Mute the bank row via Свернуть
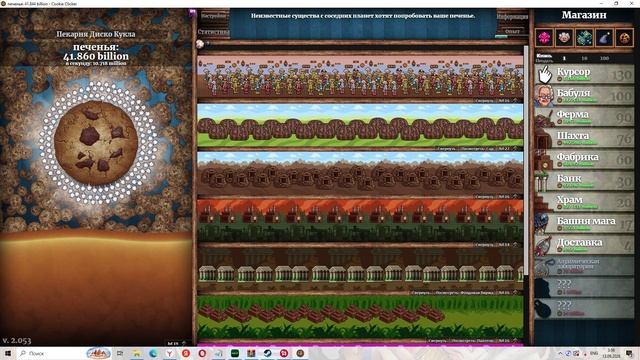The width and height of the screenshot is (640, 360). (x=420, y=293)
